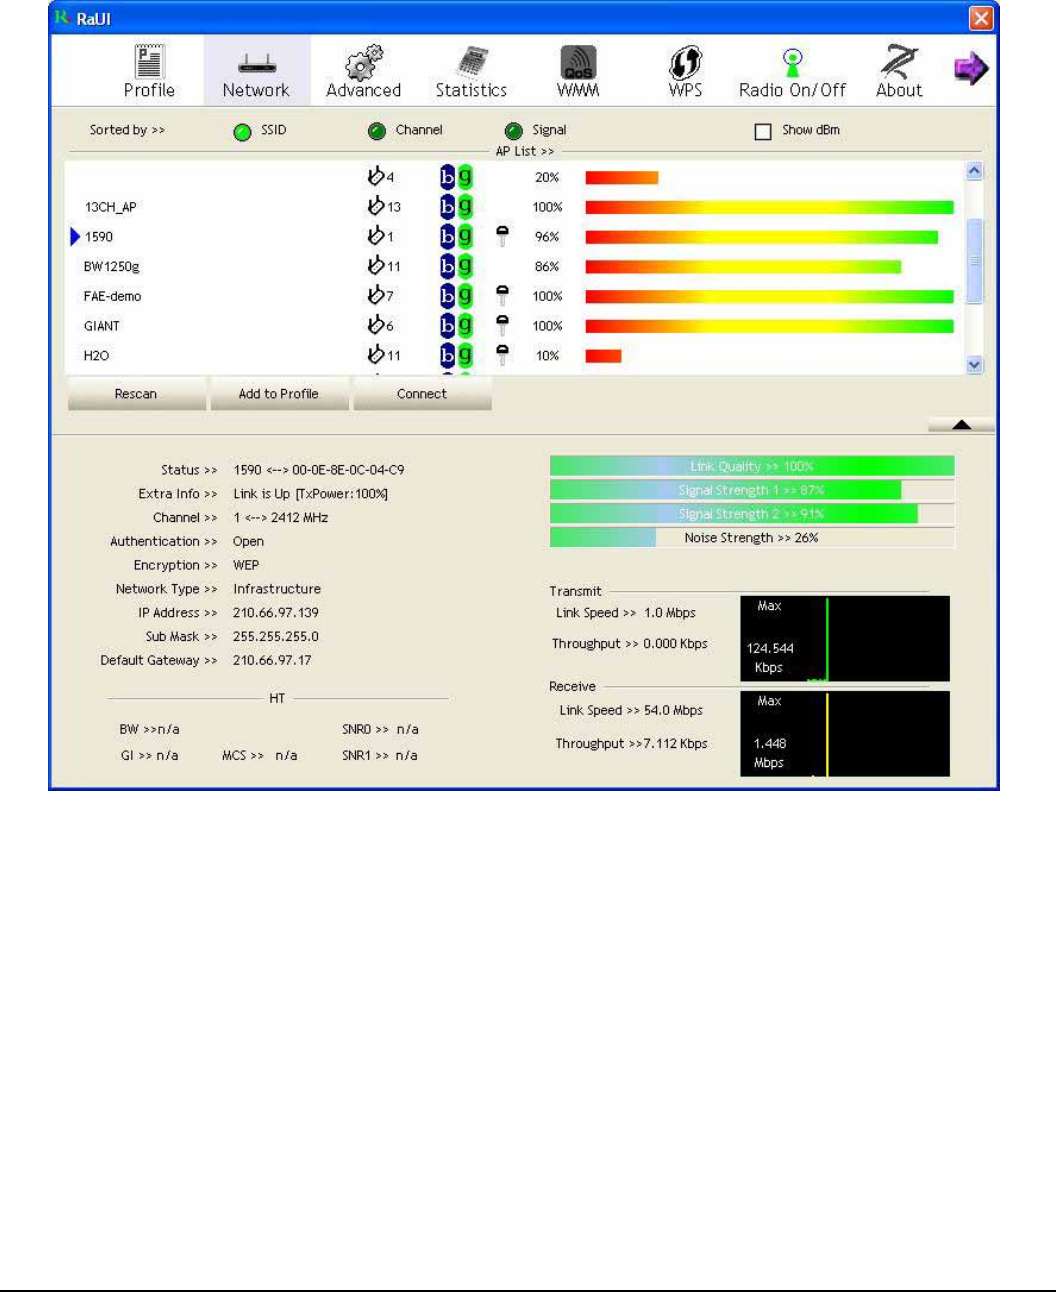This screenshot has width=1056, height=1292.
Task: Click the Noise Strength 26% bar
Action: tap(752, 538)
